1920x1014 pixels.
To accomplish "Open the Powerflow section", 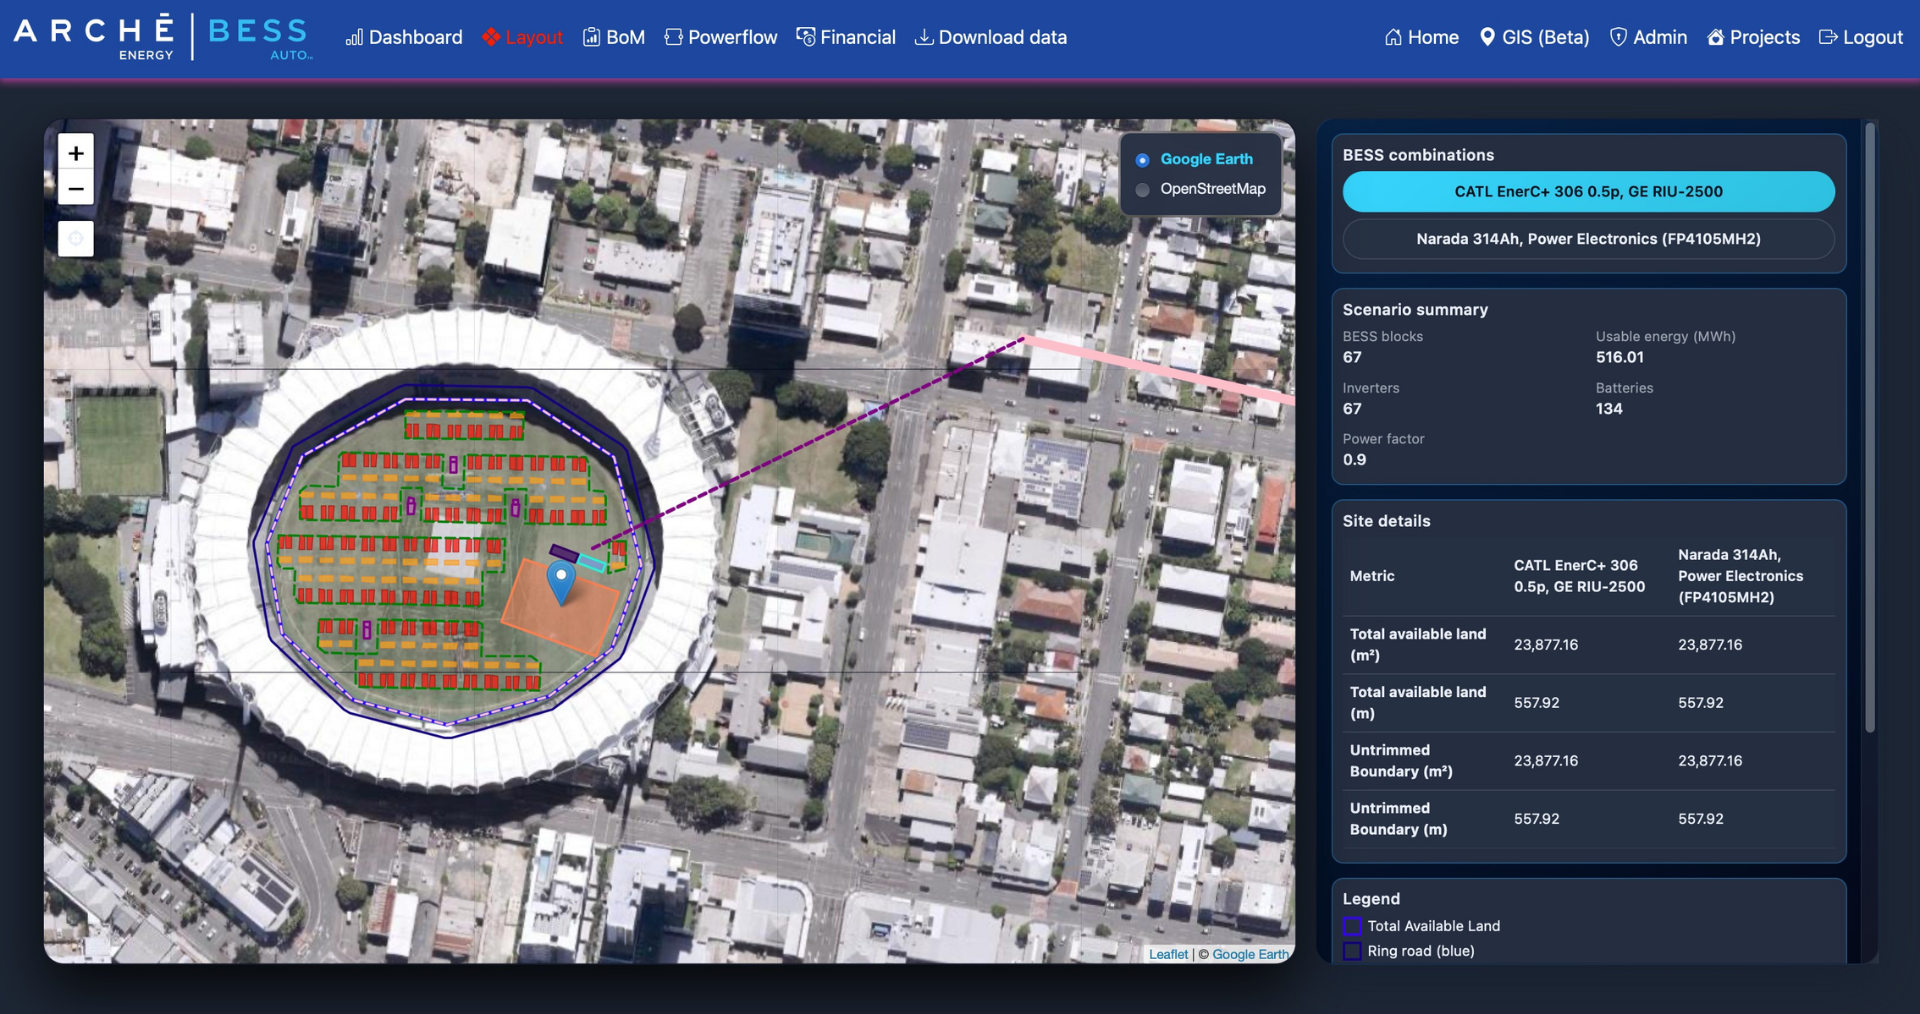I will (x=721, y=37).
